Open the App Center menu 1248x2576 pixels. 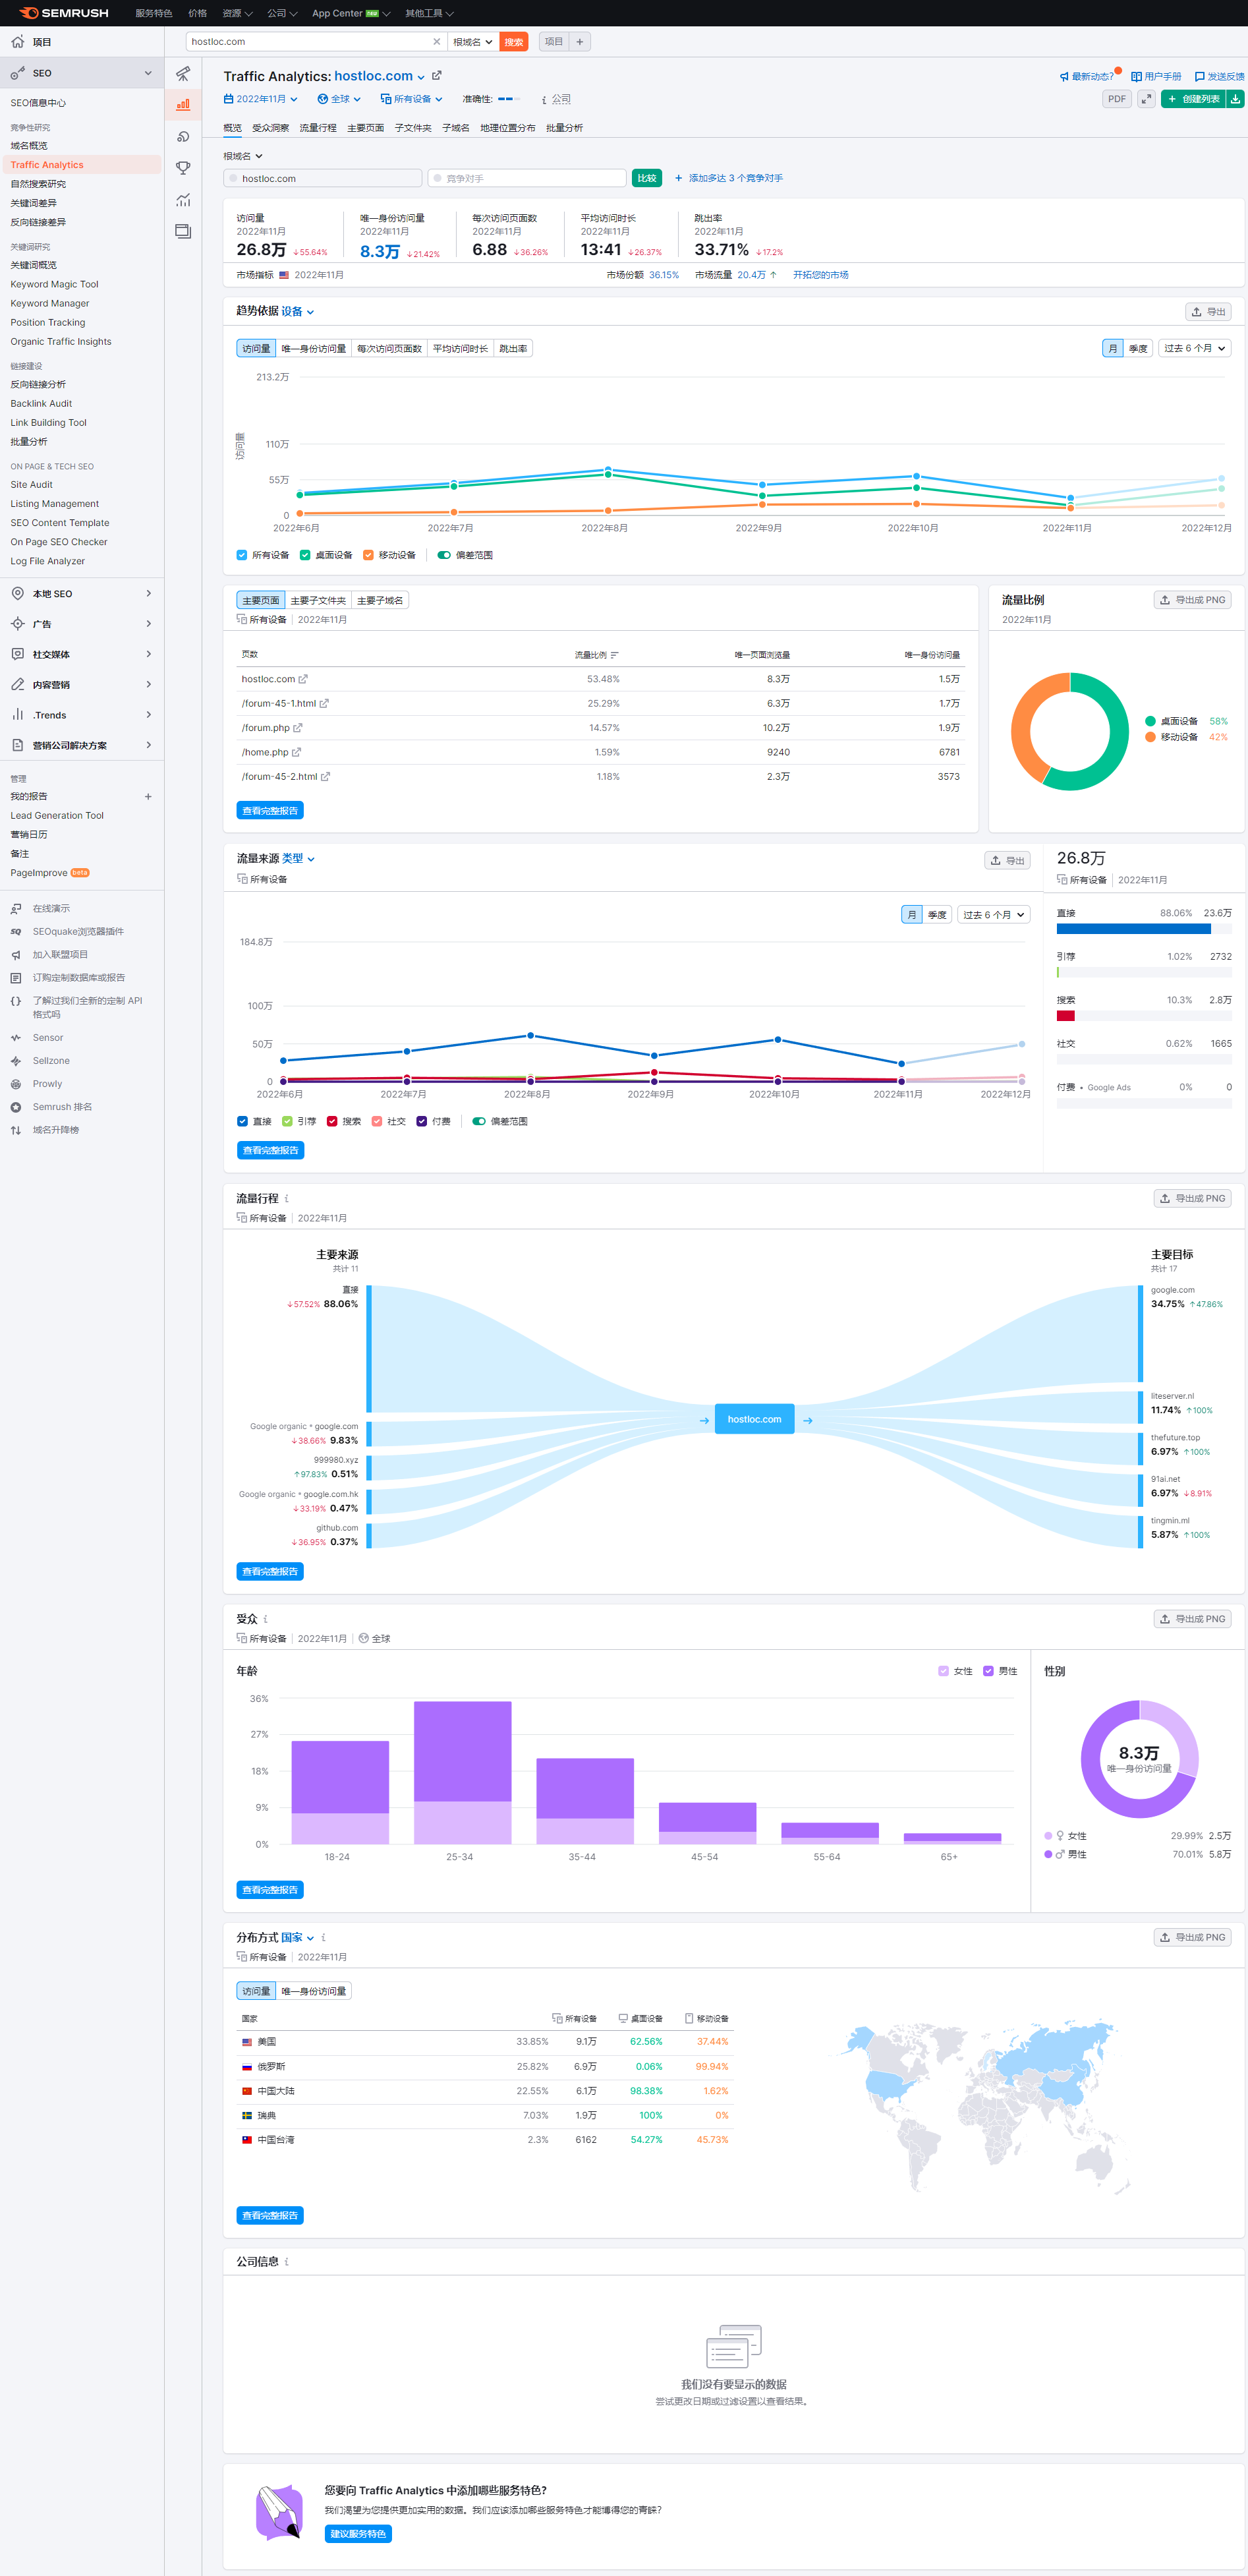[350, 13]
